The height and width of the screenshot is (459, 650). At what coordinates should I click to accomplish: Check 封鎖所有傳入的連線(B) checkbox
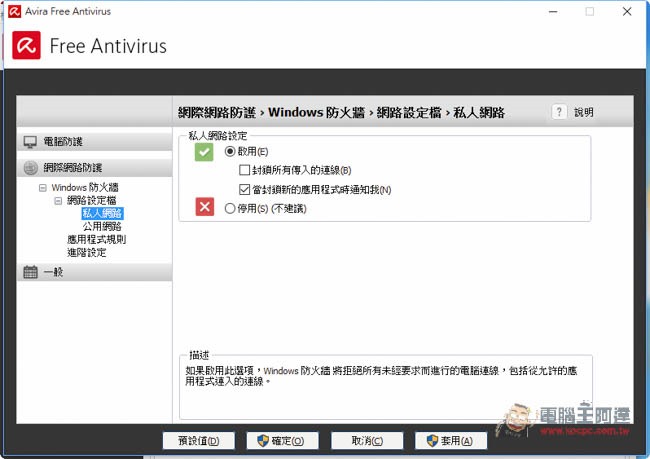(x=245, y=170)
